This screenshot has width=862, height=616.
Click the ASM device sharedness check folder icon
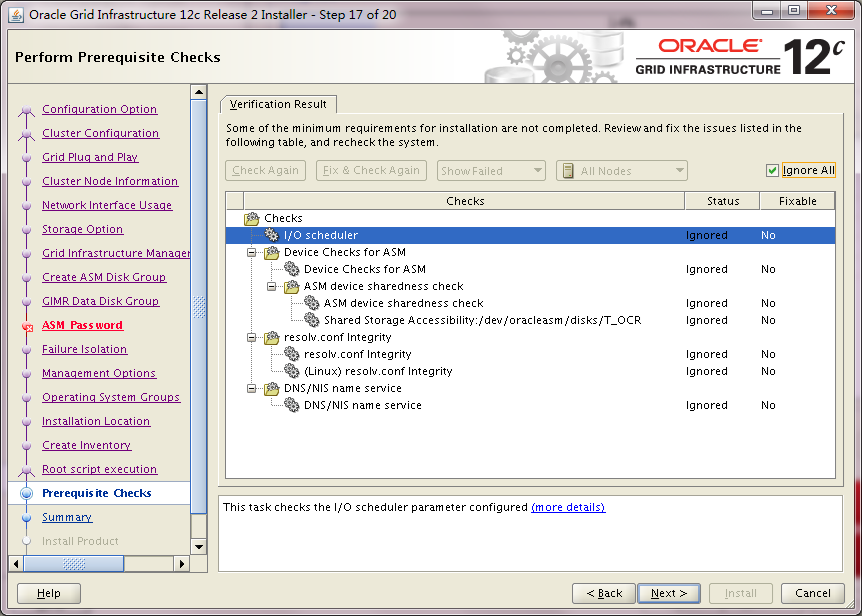pos(291,286)
